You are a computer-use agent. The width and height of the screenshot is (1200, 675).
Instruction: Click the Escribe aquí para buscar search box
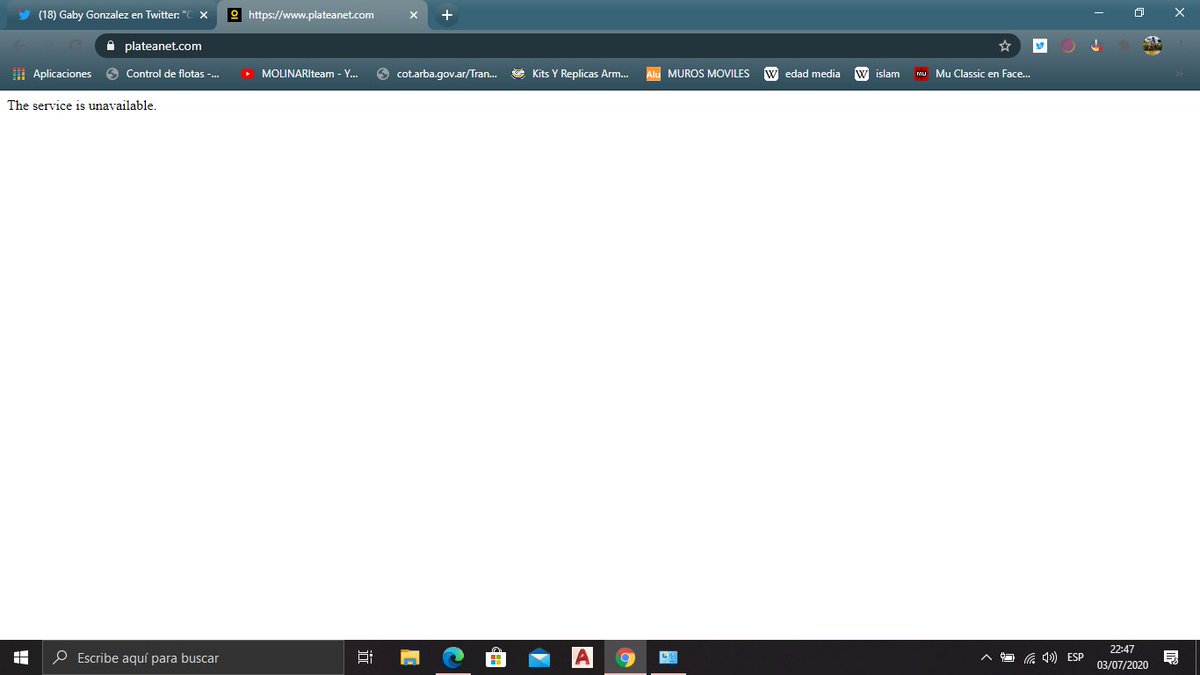(193, 657)
